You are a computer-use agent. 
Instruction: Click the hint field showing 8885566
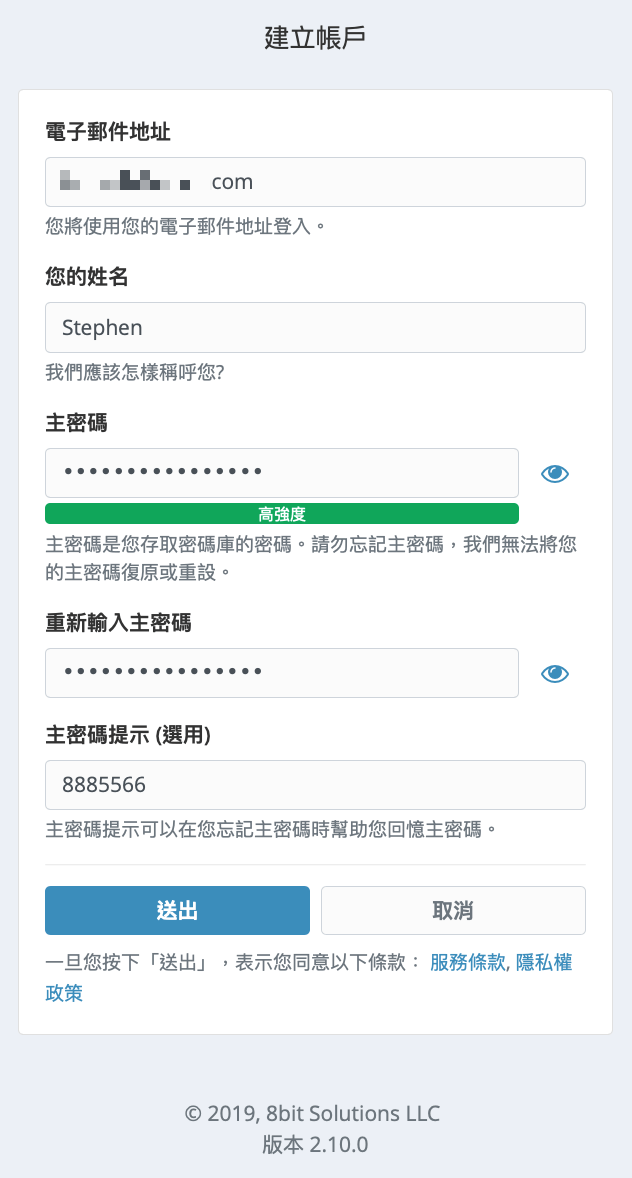click(x=315, y=785)
